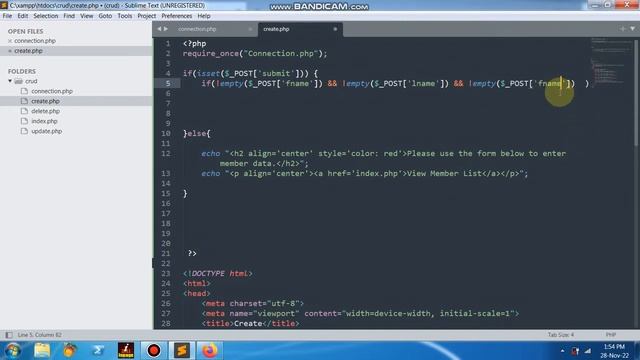Open File Explorer from taskbar
The image size is (640, 360).
[x=42, y=350]
